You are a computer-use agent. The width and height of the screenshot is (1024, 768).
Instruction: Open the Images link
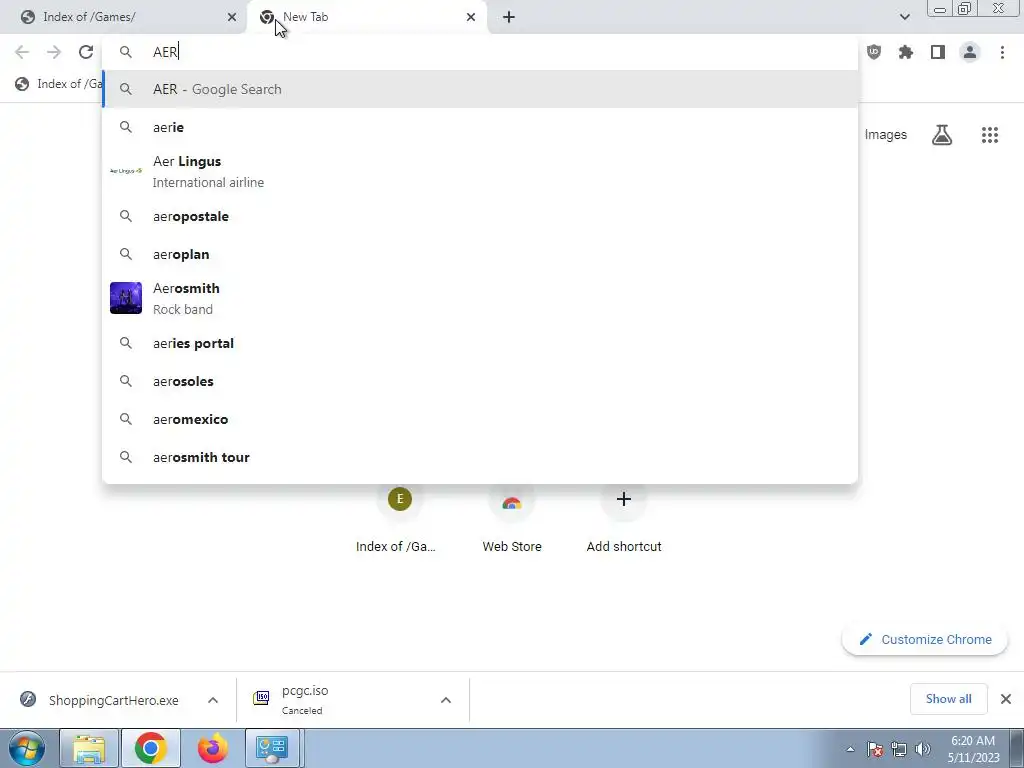886,135
